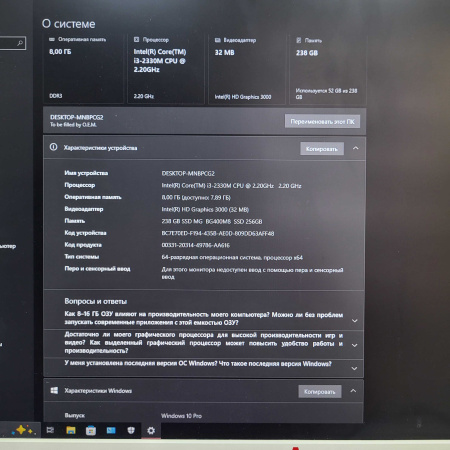The image size is (450, 450).
Task: Click the storage icon on the Память card
Action: click(x=299, y=40)
